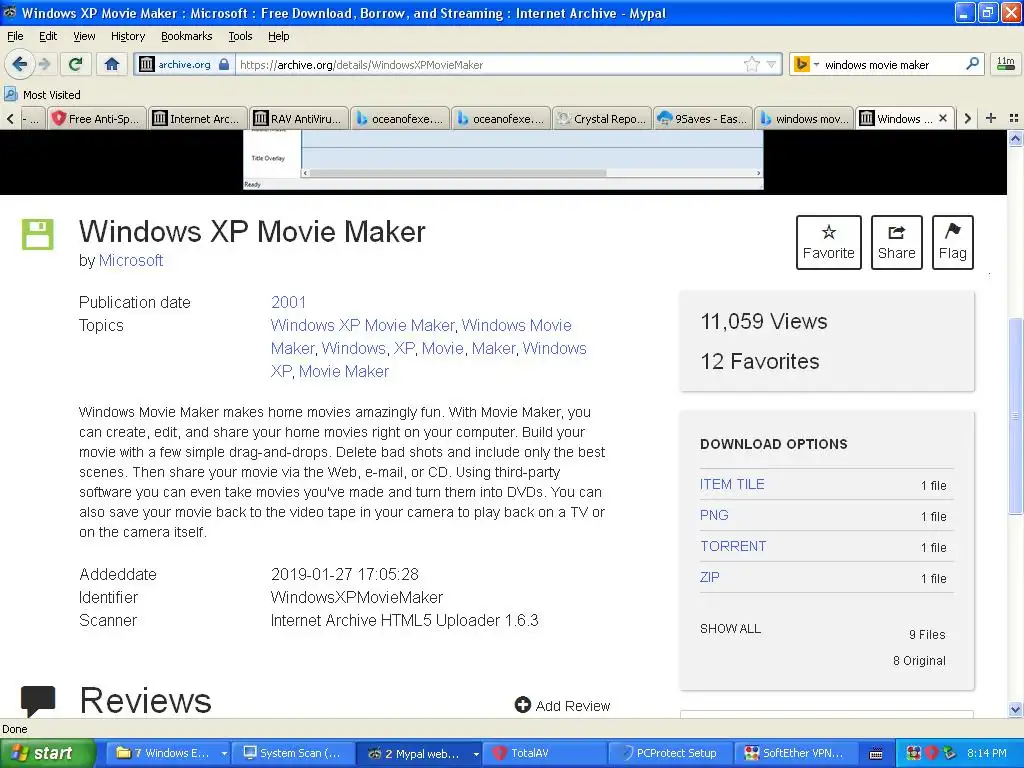Switch to the 9Saves - Eas... tab
The image size is (1024, 768).
[703, 118]
